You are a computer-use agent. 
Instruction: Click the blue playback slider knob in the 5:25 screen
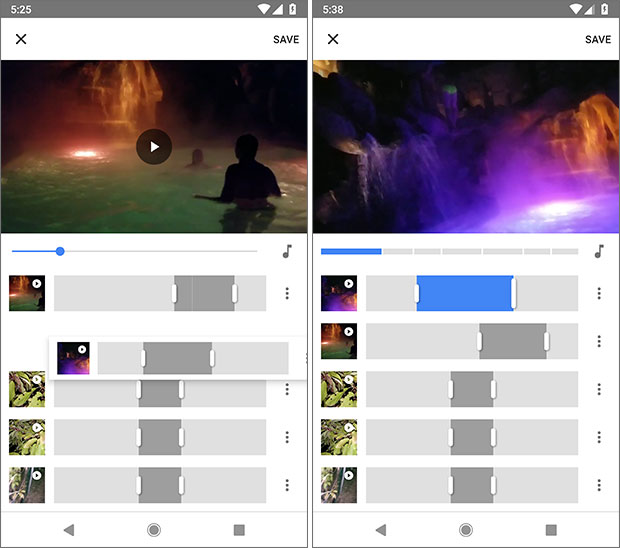[60, 251]
